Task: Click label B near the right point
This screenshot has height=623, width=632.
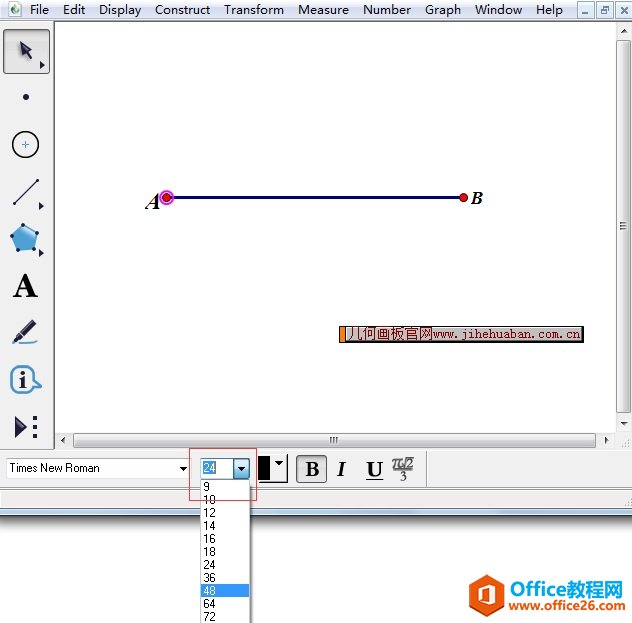Action: pyautogui.click(x=476, y=198)
